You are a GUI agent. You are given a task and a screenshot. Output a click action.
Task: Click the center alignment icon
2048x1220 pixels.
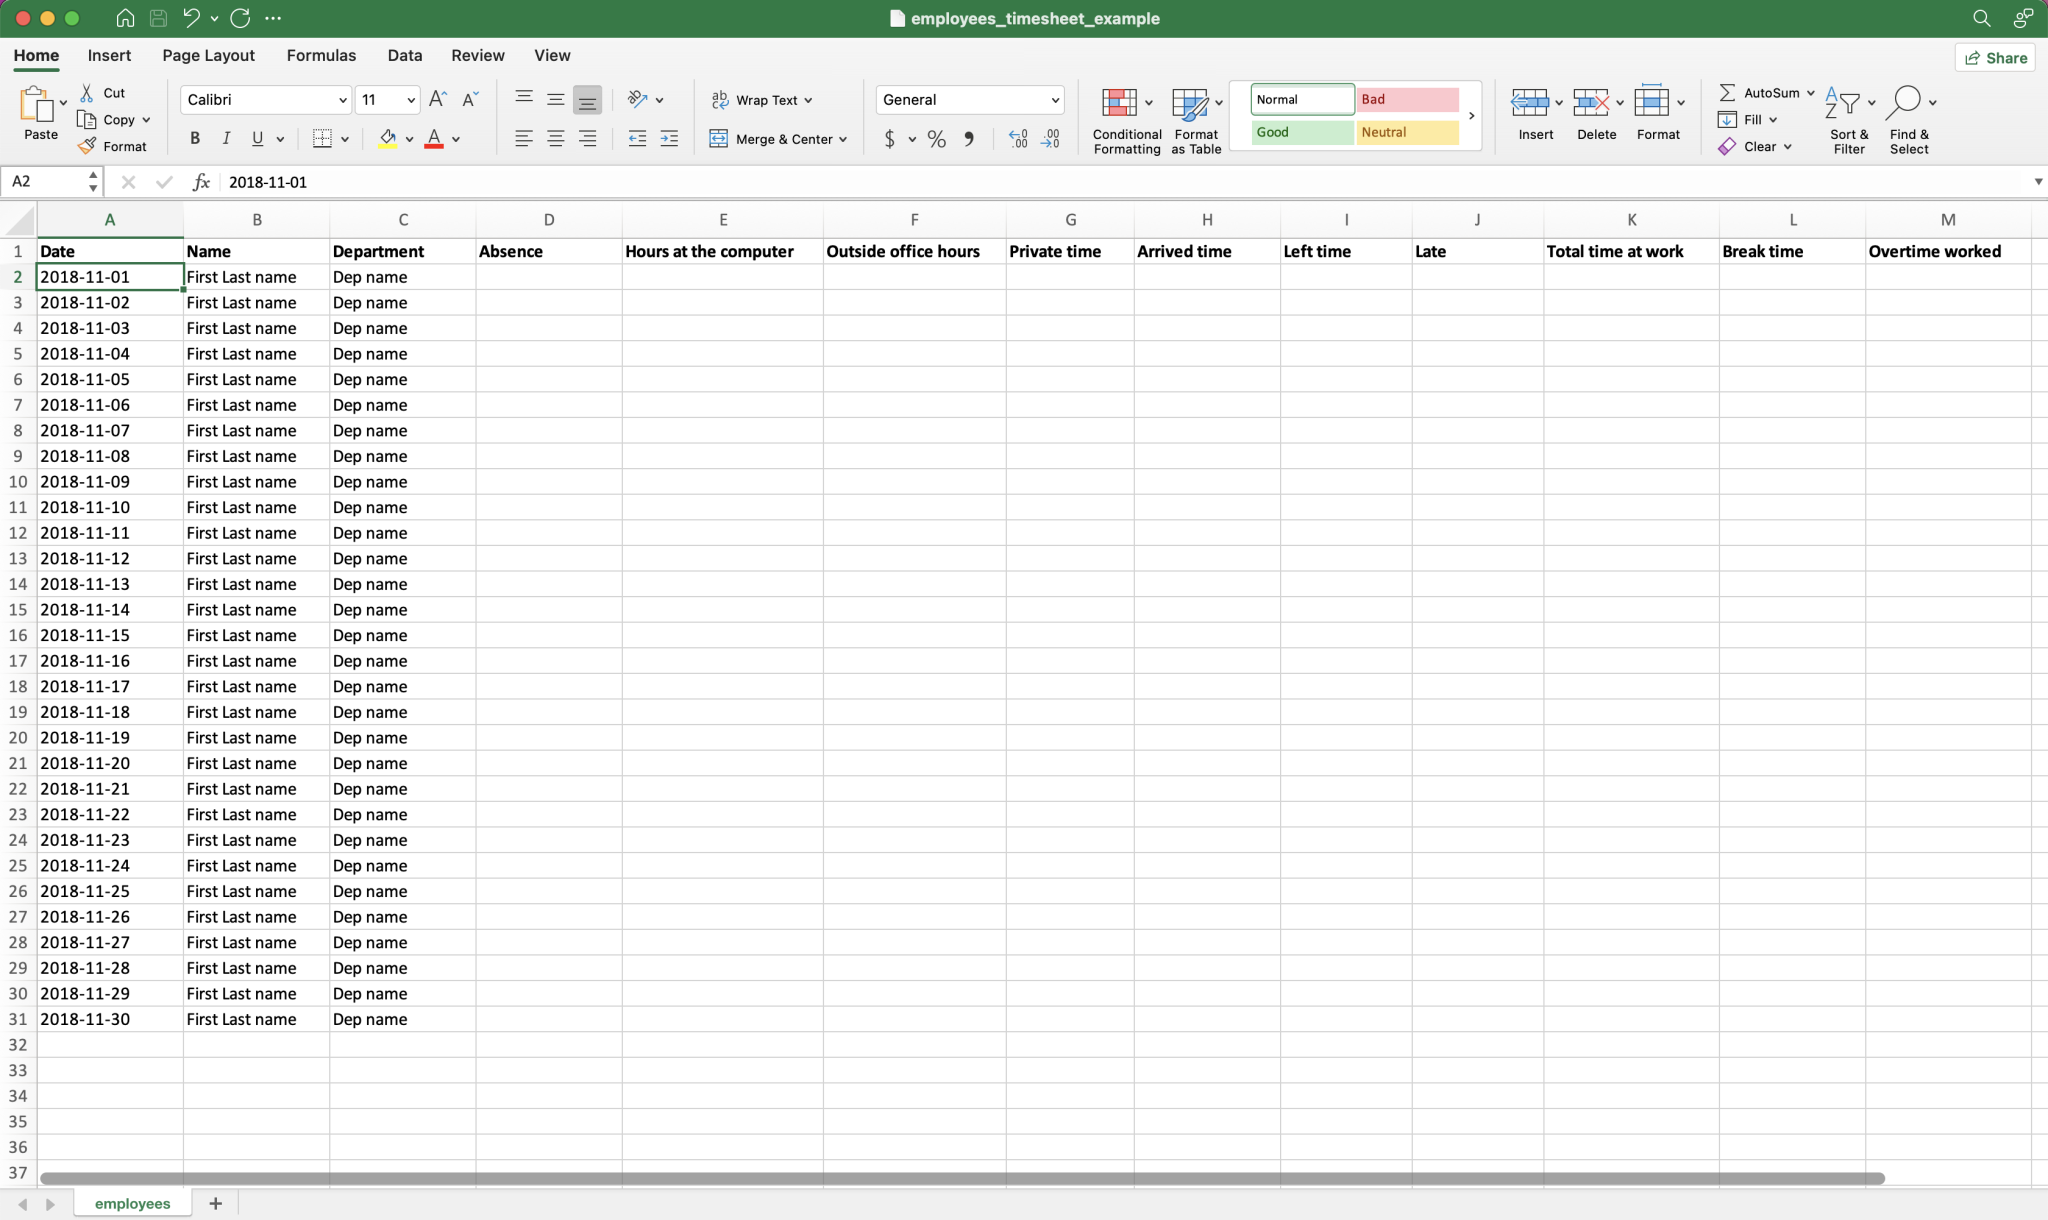tap(555, 139)
